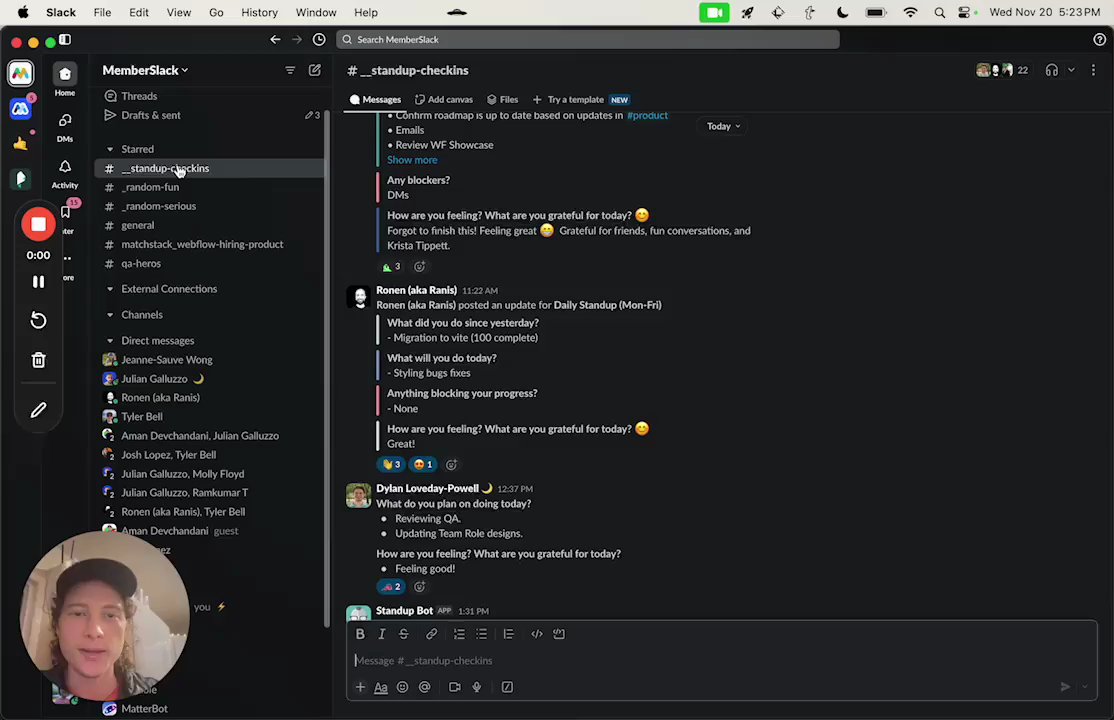This screenshot has width=1114, height=720.
Task: Collapse the Starred section
Action: 110,149
